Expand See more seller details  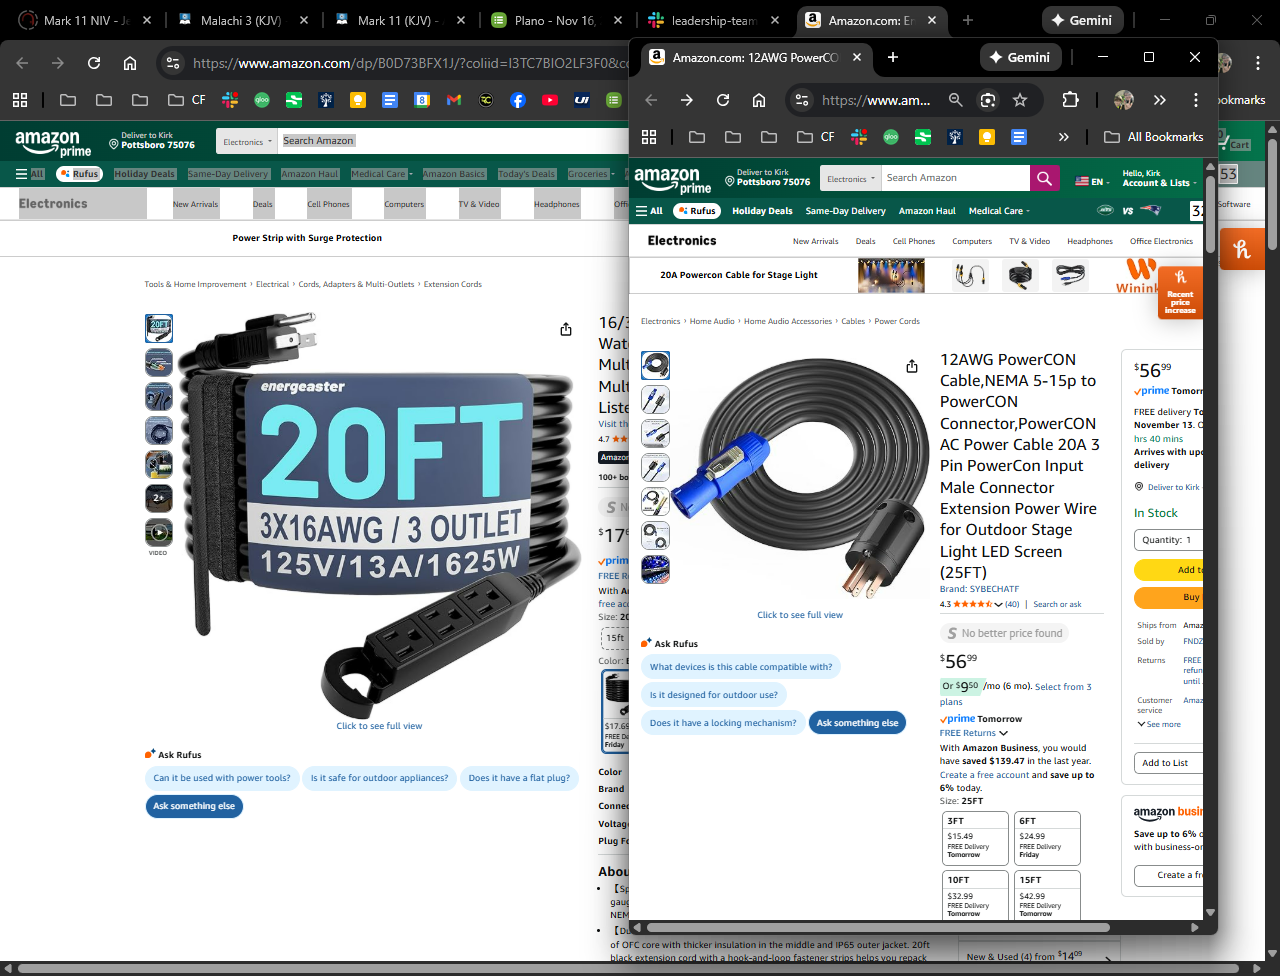pyautogui.click(x=1159, y=724)
